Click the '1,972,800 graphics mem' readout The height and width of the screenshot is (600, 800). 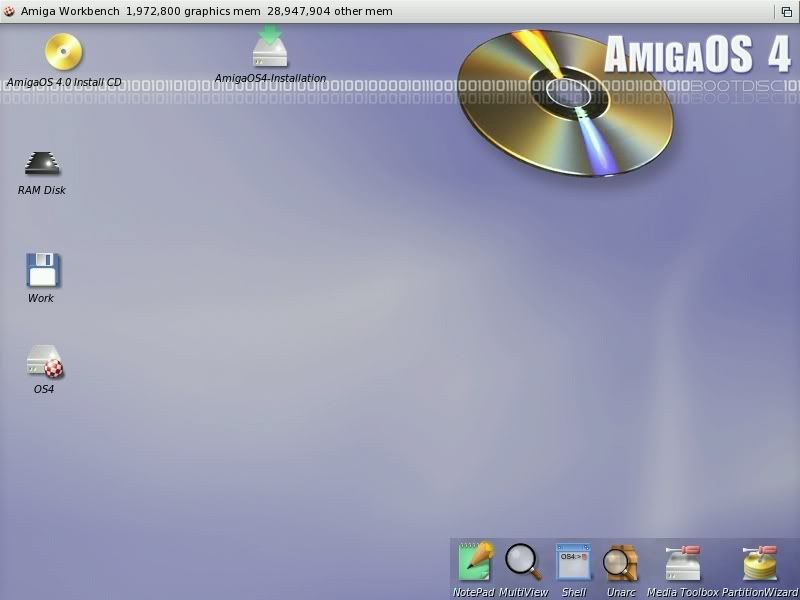click(193, 11)
